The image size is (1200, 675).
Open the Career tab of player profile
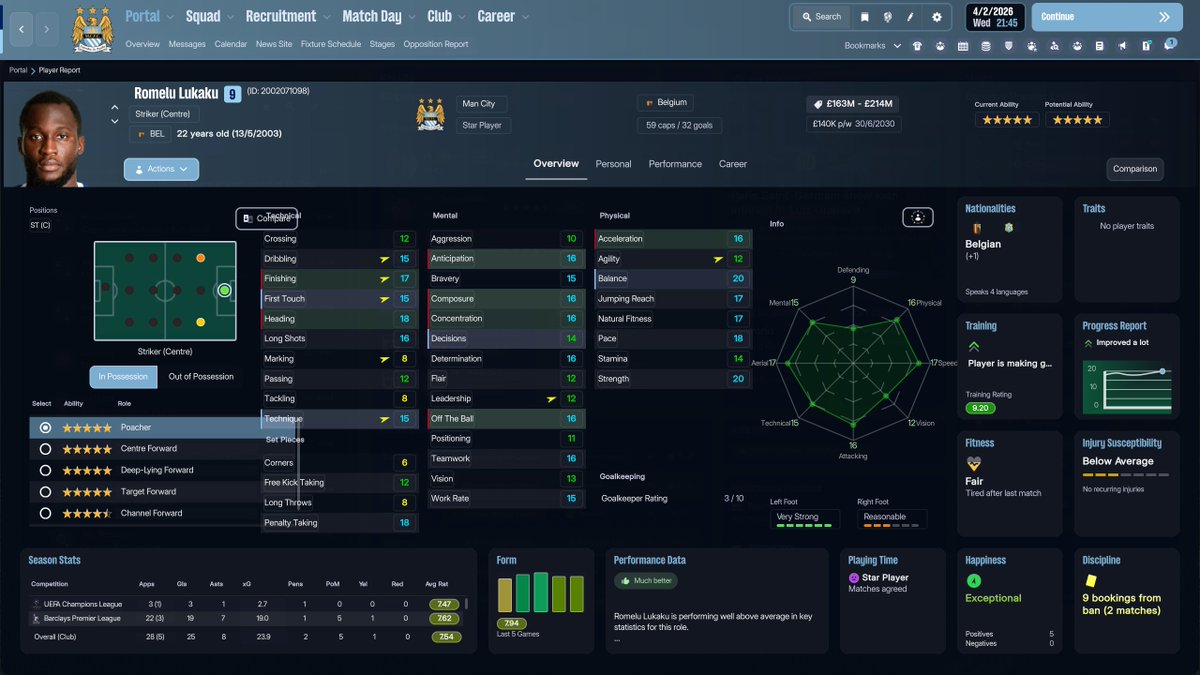coord(733,164)
